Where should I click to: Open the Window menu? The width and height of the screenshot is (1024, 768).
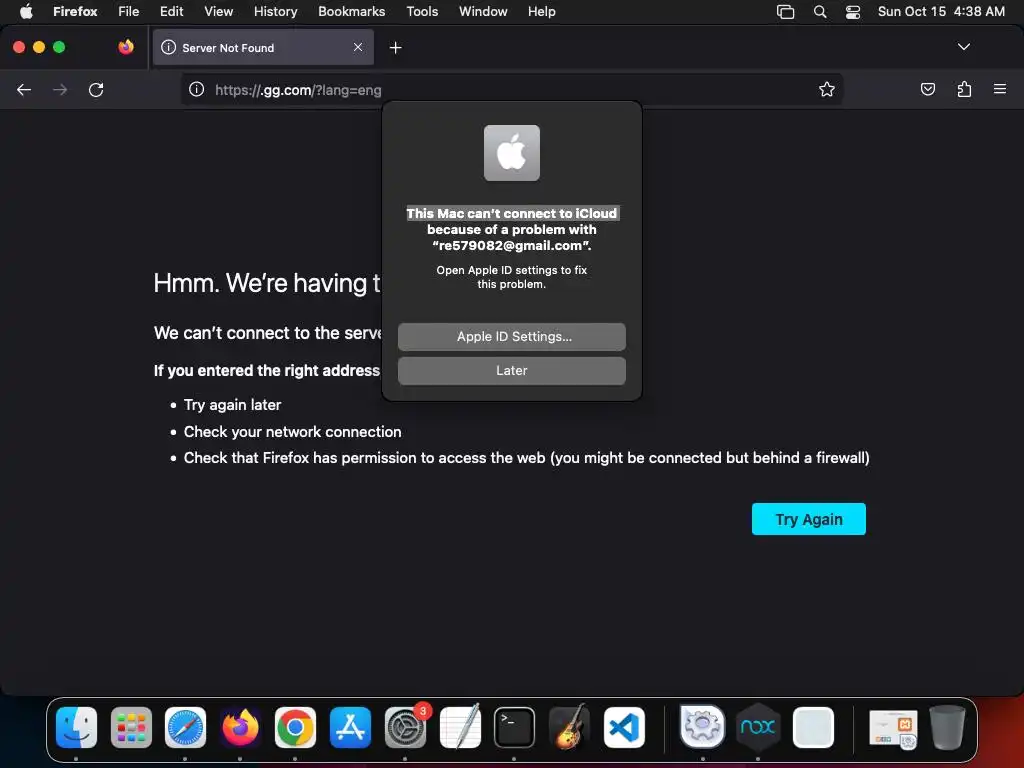[483, 12]
